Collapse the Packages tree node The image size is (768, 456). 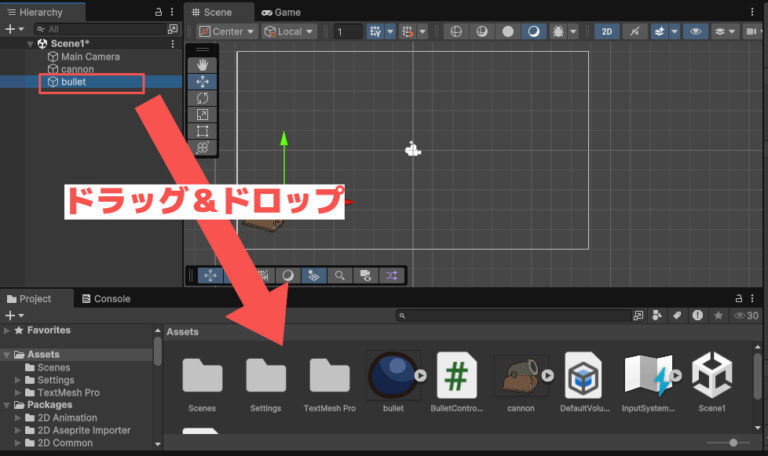tap(6, 405)
